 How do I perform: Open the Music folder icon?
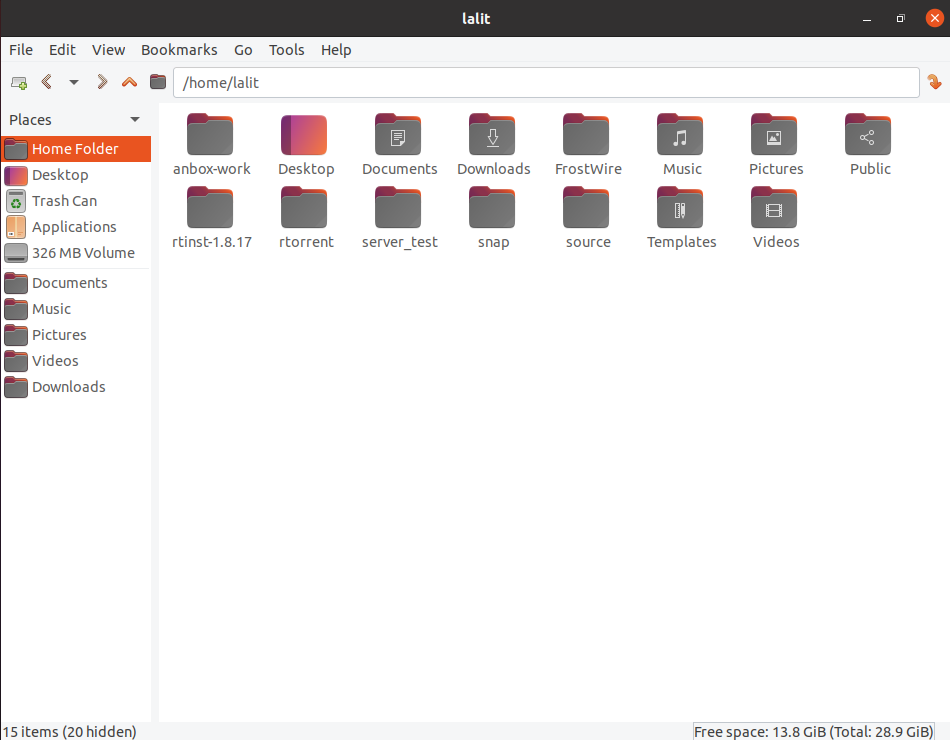click(x=681, y=135)
